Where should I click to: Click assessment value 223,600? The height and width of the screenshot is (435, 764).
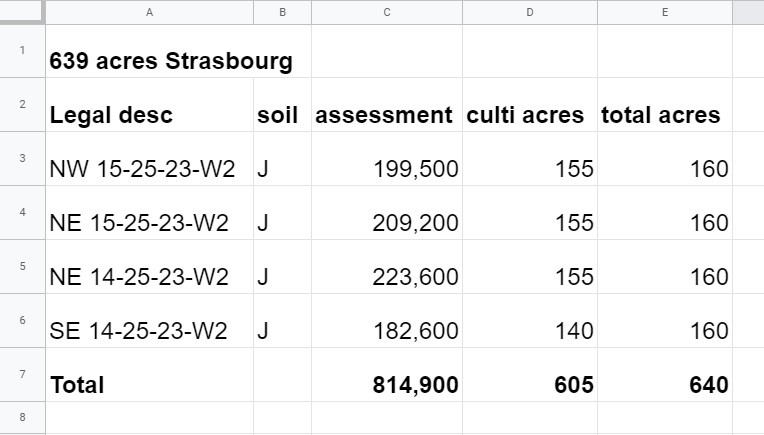point(387,267)
